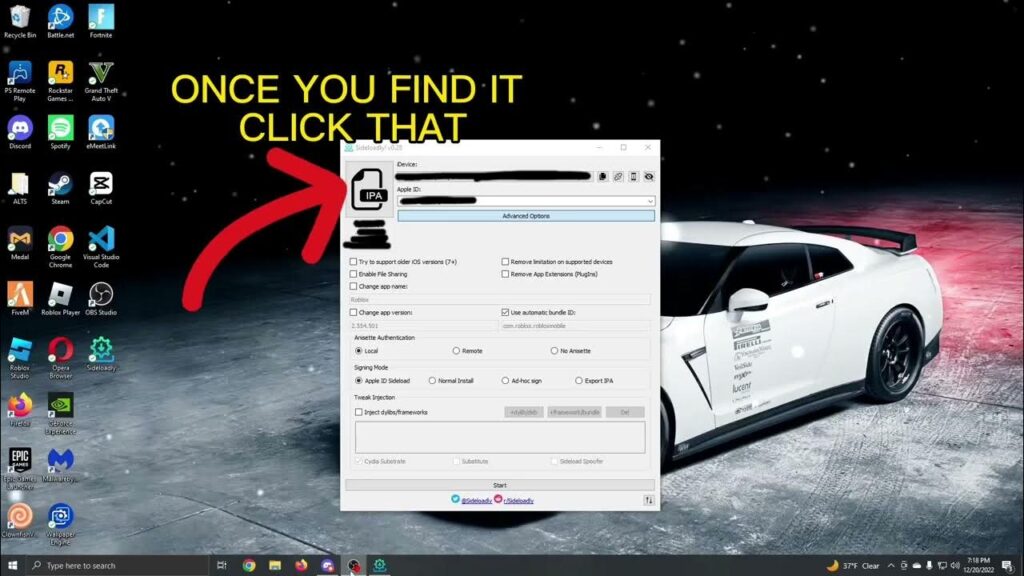Screen dimensions: 1024x576
Task: Click the dylib injection list box
Action: 500,437
